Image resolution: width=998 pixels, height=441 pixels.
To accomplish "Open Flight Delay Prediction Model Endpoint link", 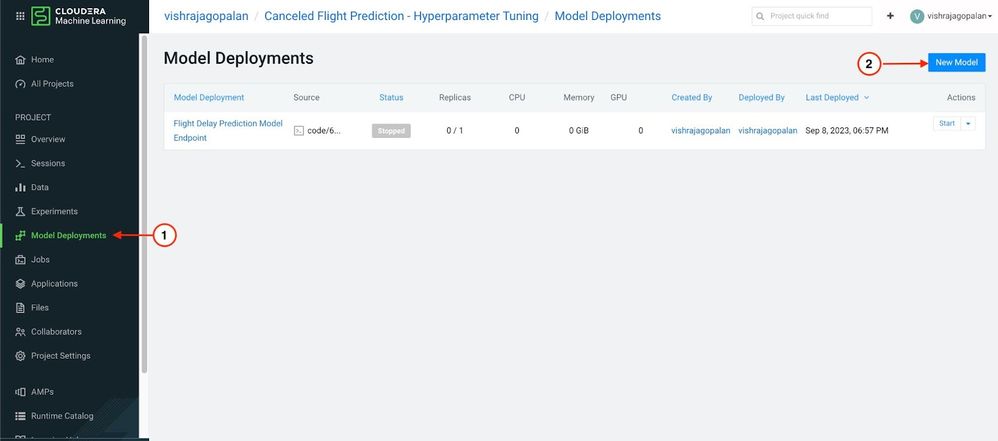I will (x=228, y=130).
